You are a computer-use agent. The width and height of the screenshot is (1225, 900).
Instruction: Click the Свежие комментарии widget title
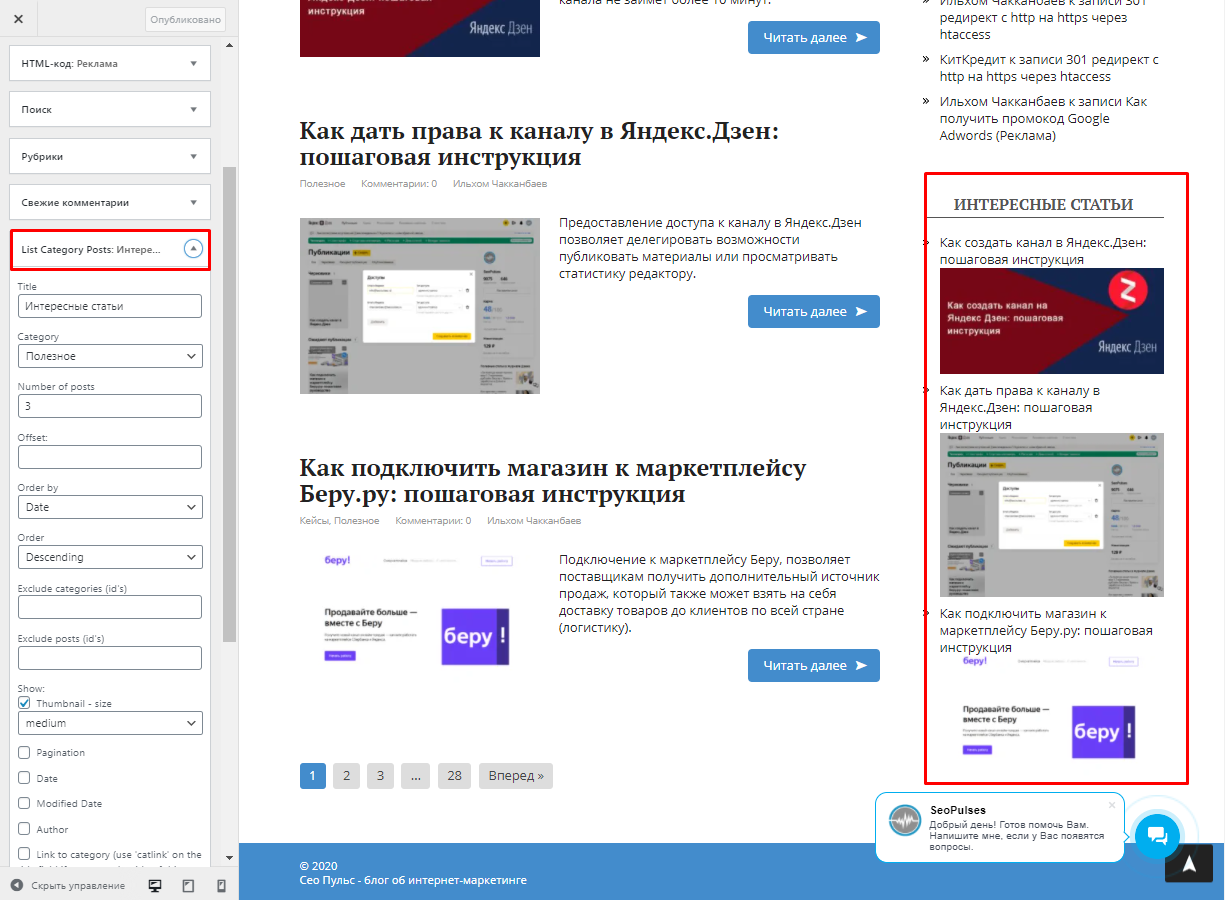75,202
